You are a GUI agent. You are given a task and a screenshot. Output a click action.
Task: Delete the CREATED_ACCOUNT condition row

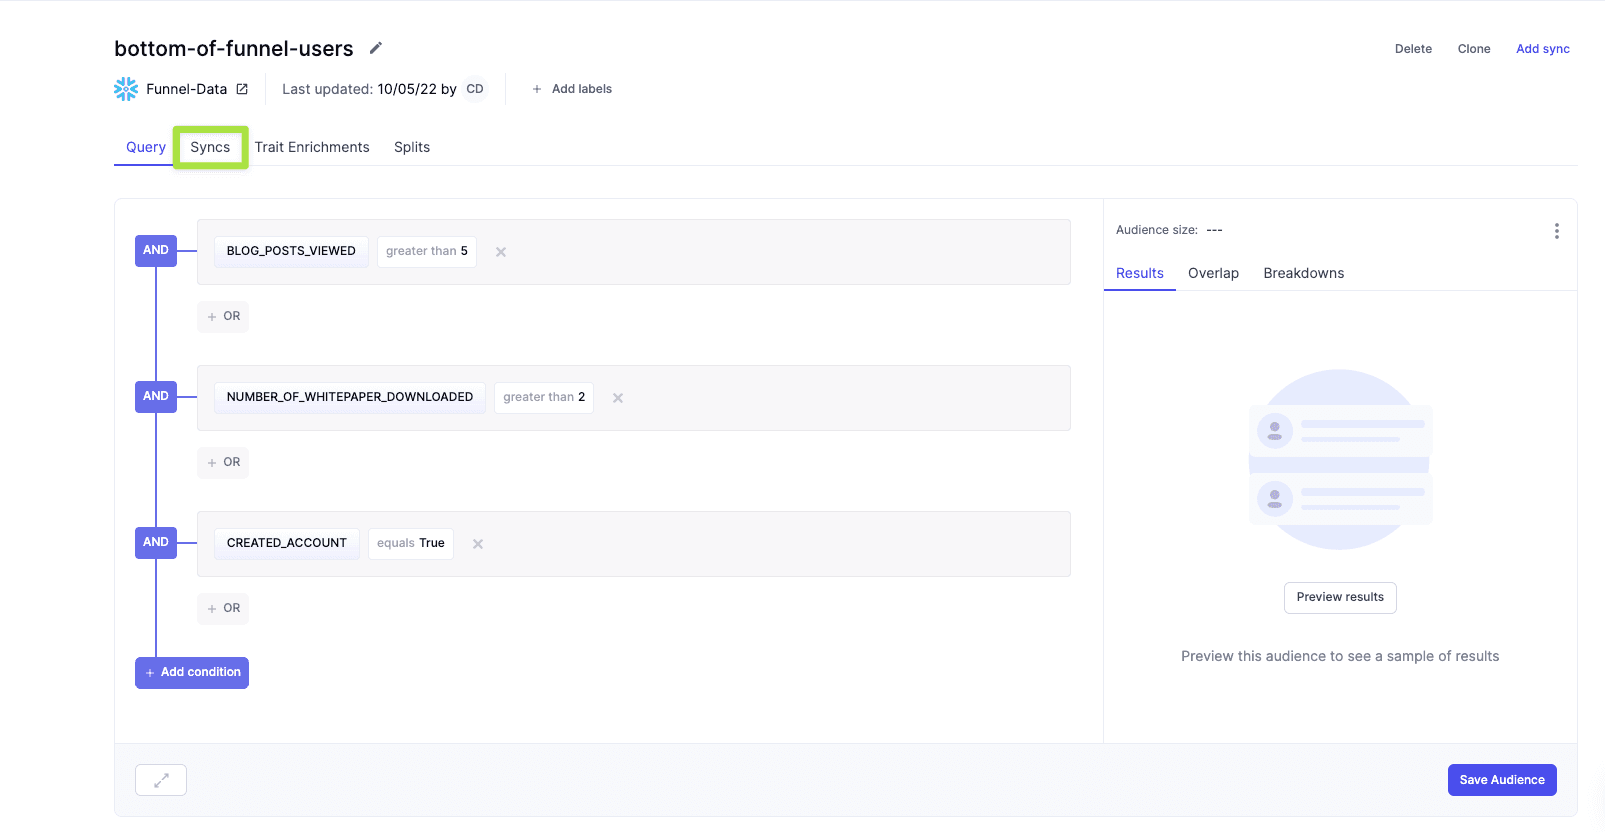click(478, 544)
